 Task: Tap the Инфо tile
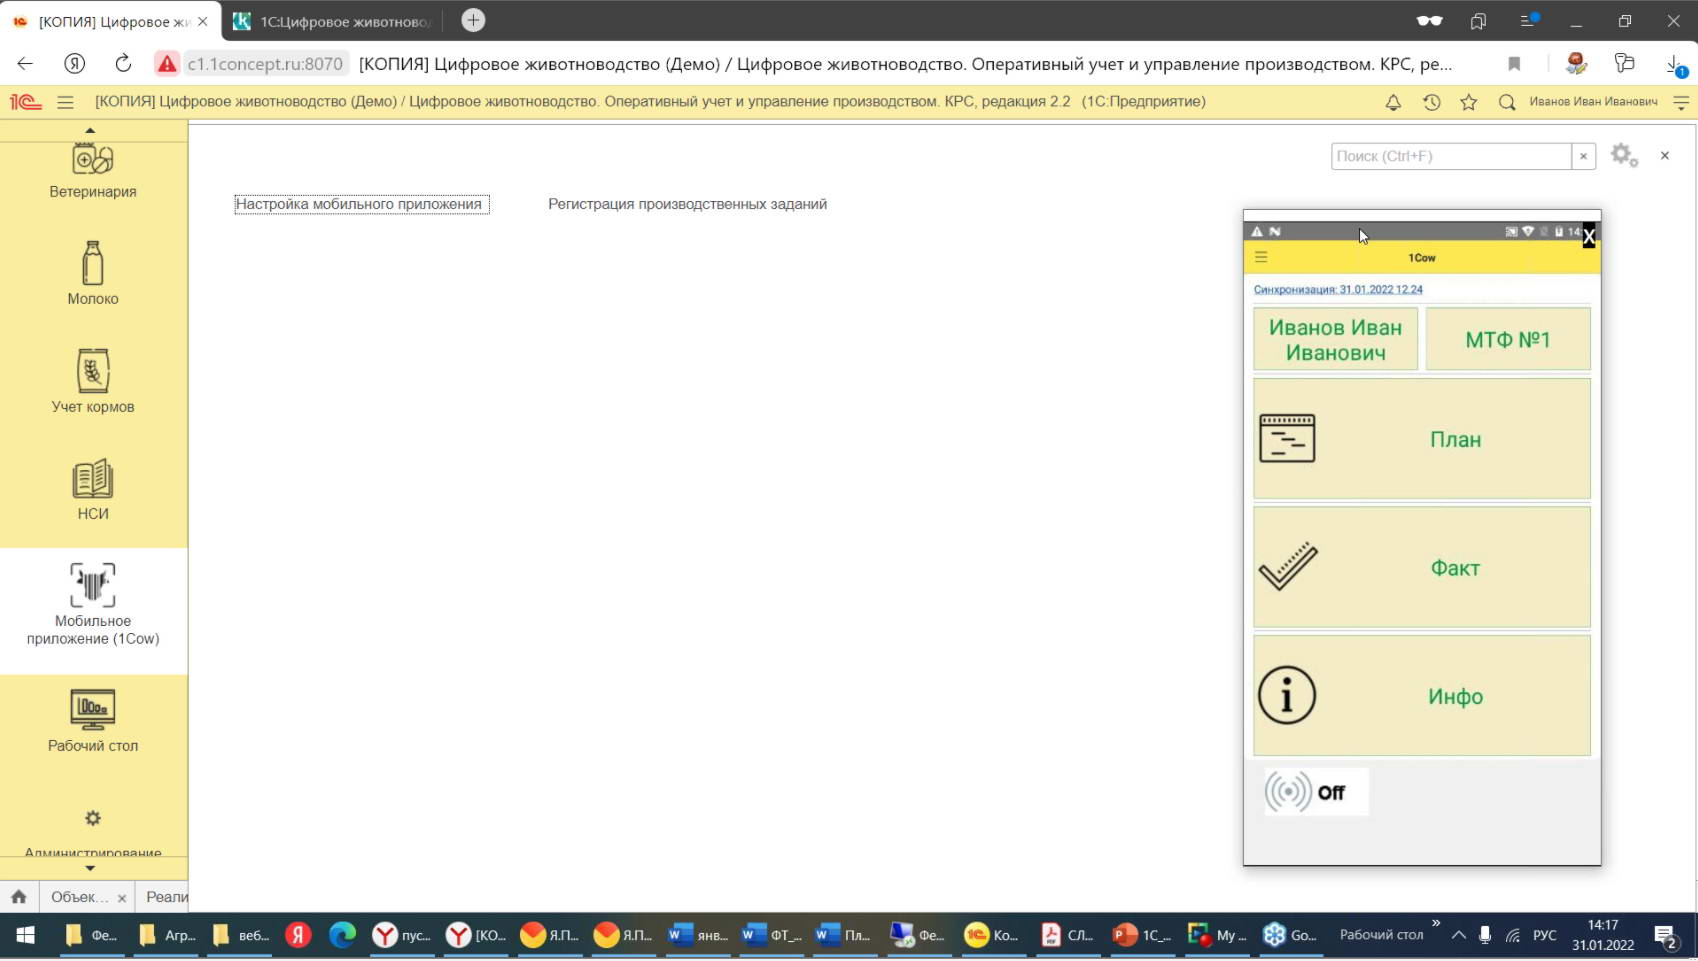point(1422,696)
